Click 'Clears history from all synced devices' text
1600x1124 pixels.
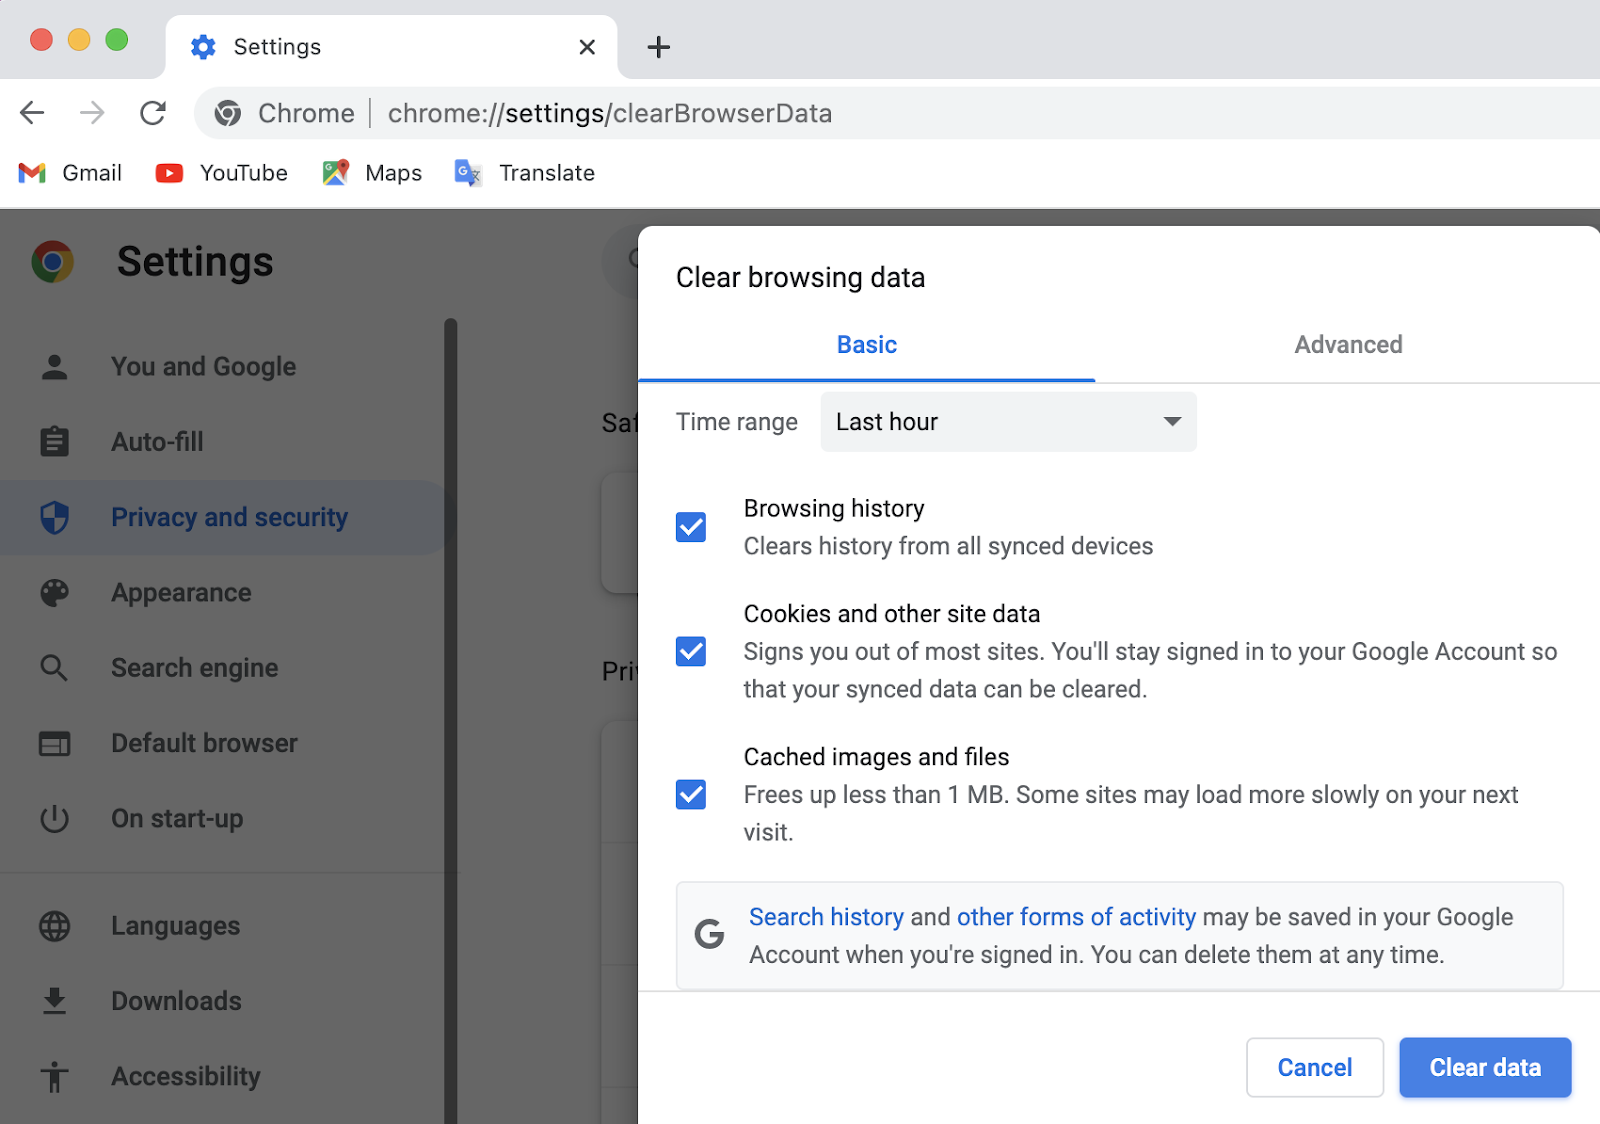(948, 546)
